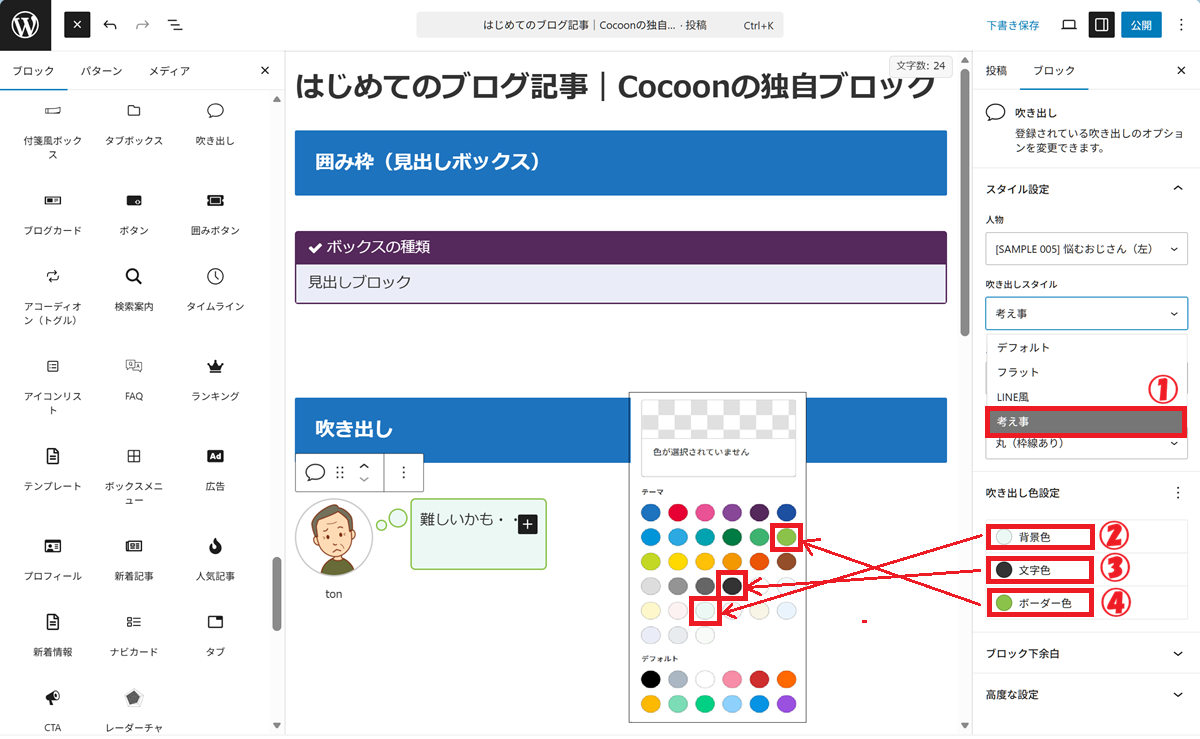1200x739 pixels.
Task: Click the WordPress logo icon
Action: point(25,25)
